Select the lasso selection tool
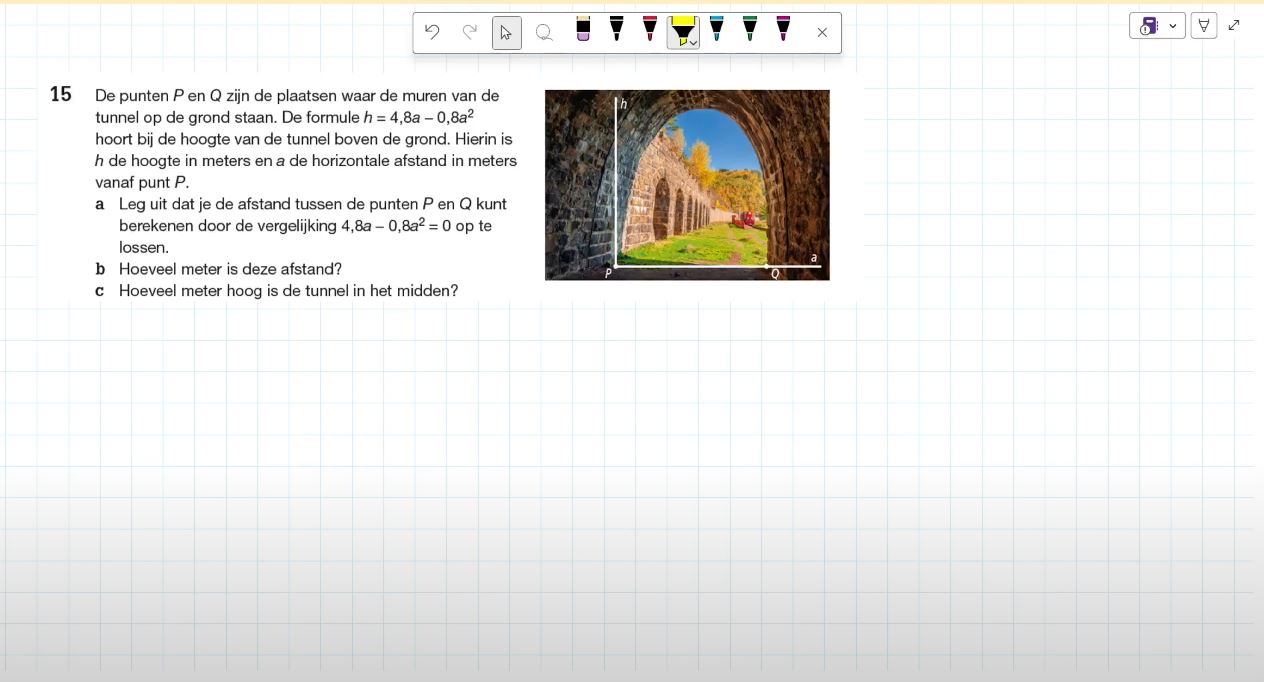Image resolution: width=1264 pixels, height=682 pixels. [544, 33]
